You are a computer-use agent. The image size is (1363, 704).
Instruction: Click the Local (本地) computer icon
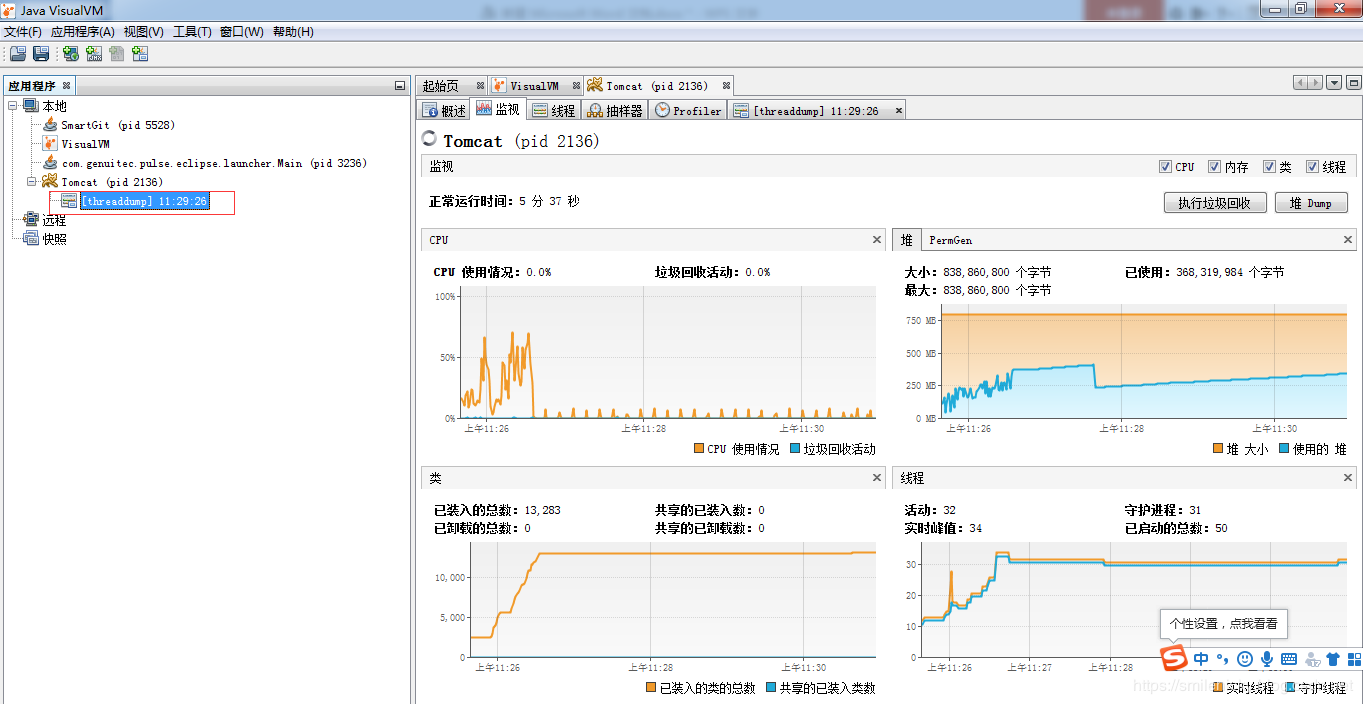point(31,106)
